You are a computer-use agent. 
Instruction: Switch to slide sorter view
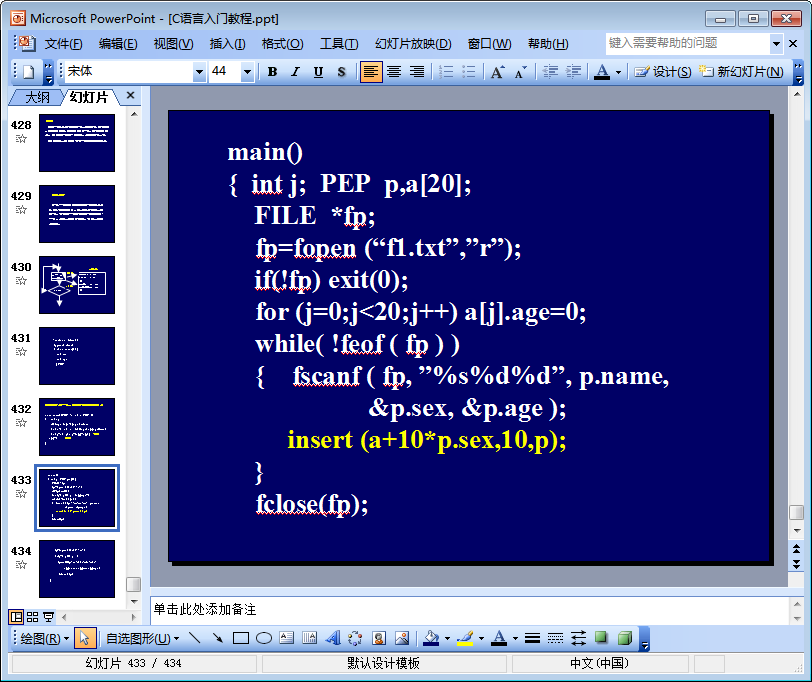(33, 617)
